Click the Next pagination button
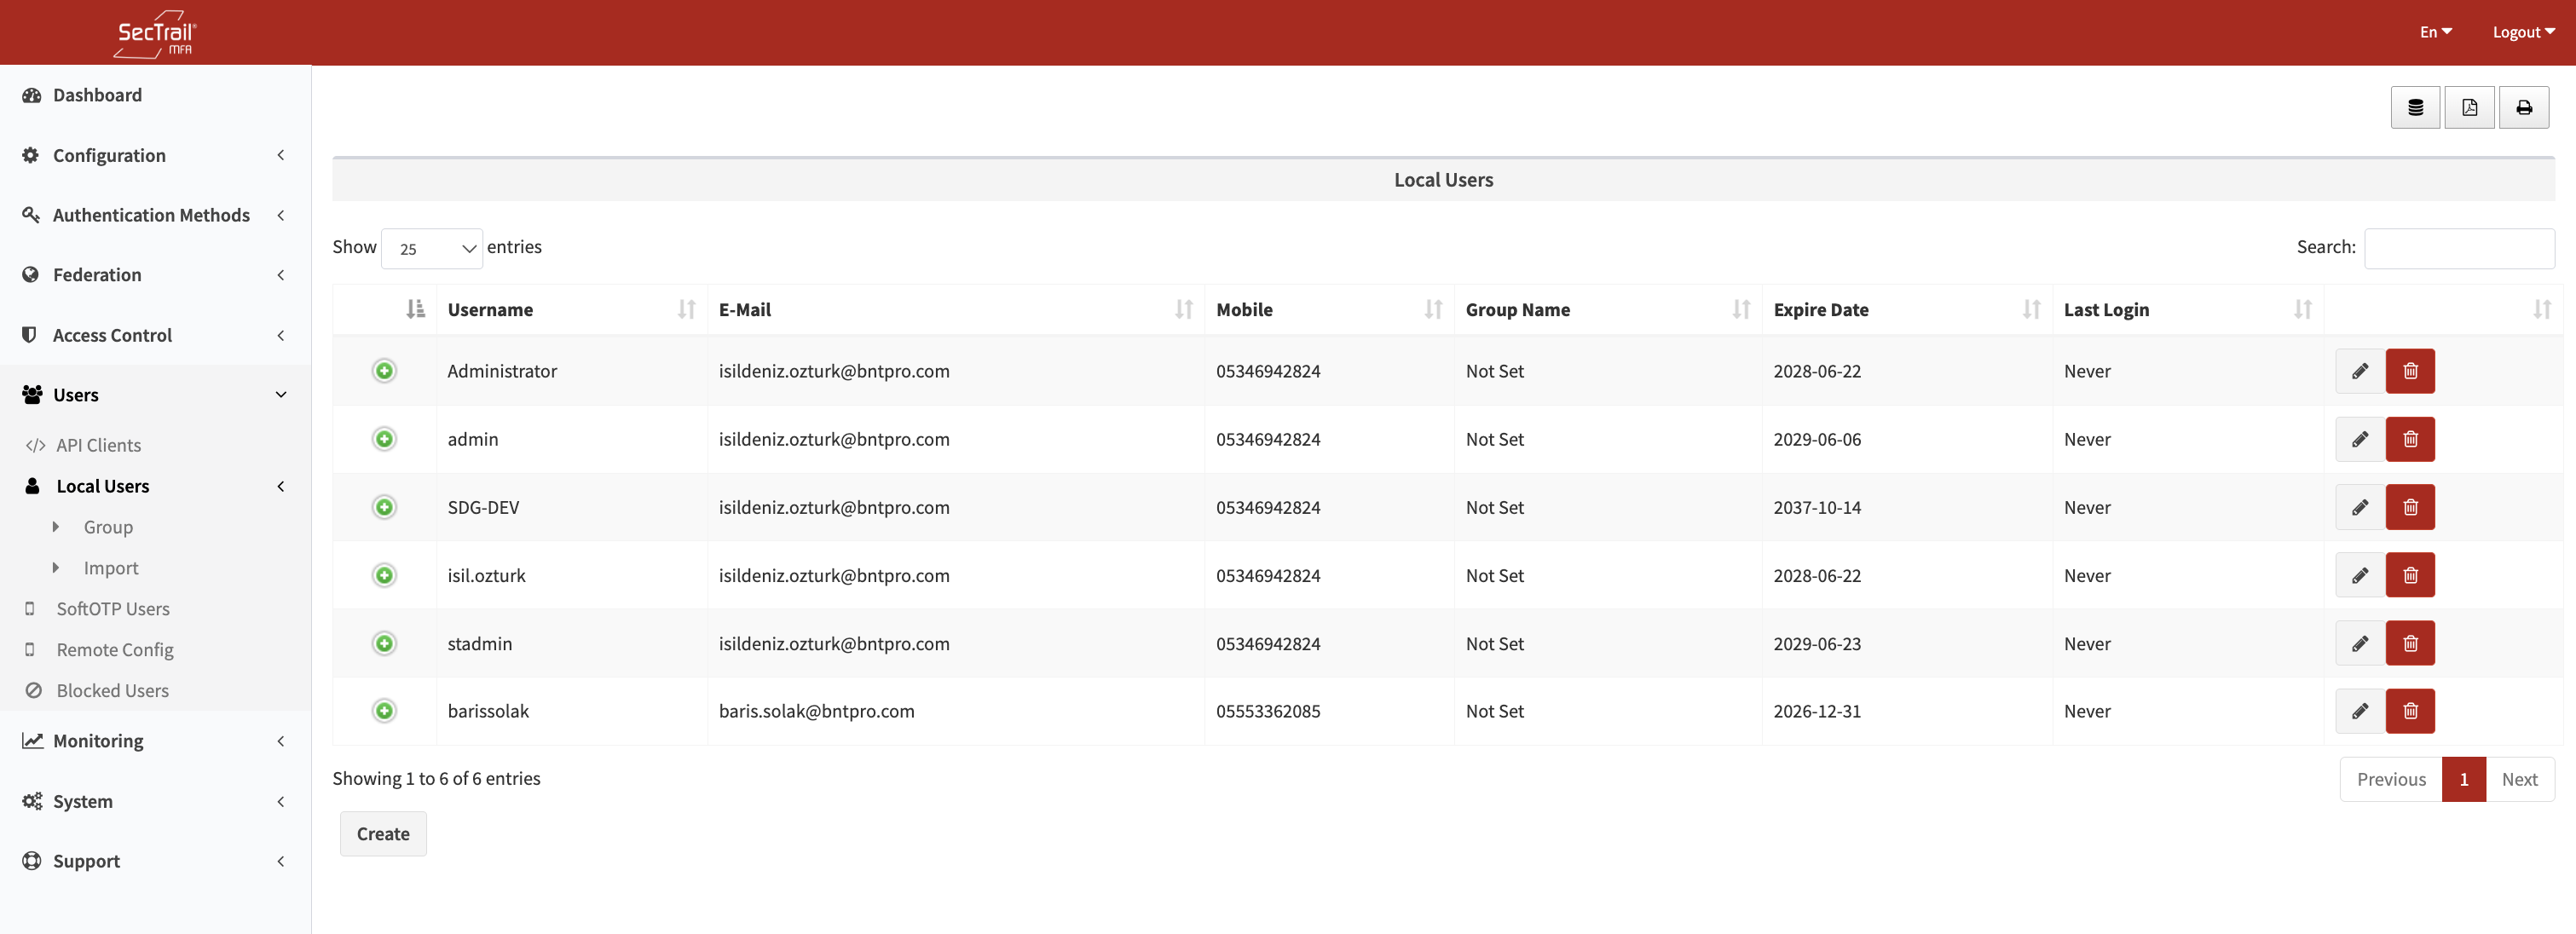The height and width of the screenshot is (934, 2576). coord(2519,779)
